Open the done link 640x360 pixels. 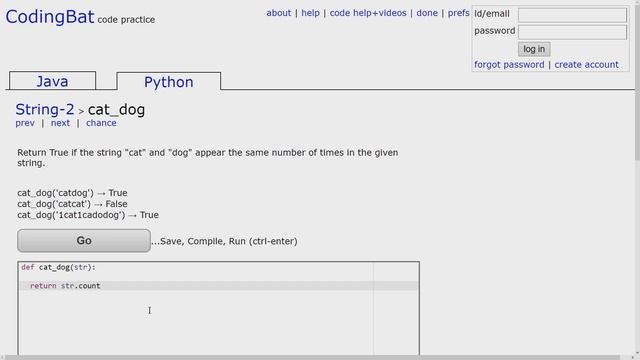(x=427, y=13)
